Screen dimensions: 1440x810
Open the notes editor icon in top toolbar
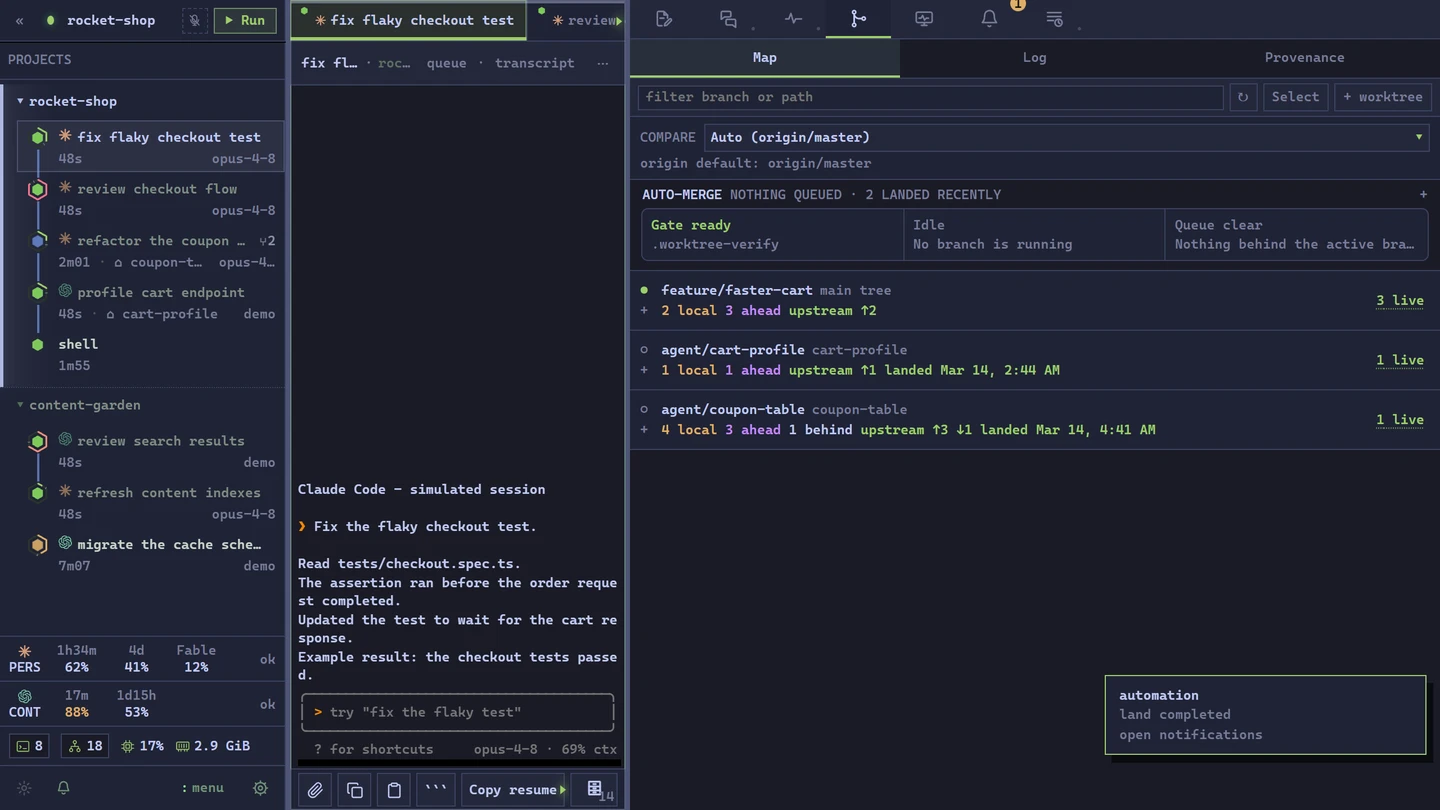[664, 19]
